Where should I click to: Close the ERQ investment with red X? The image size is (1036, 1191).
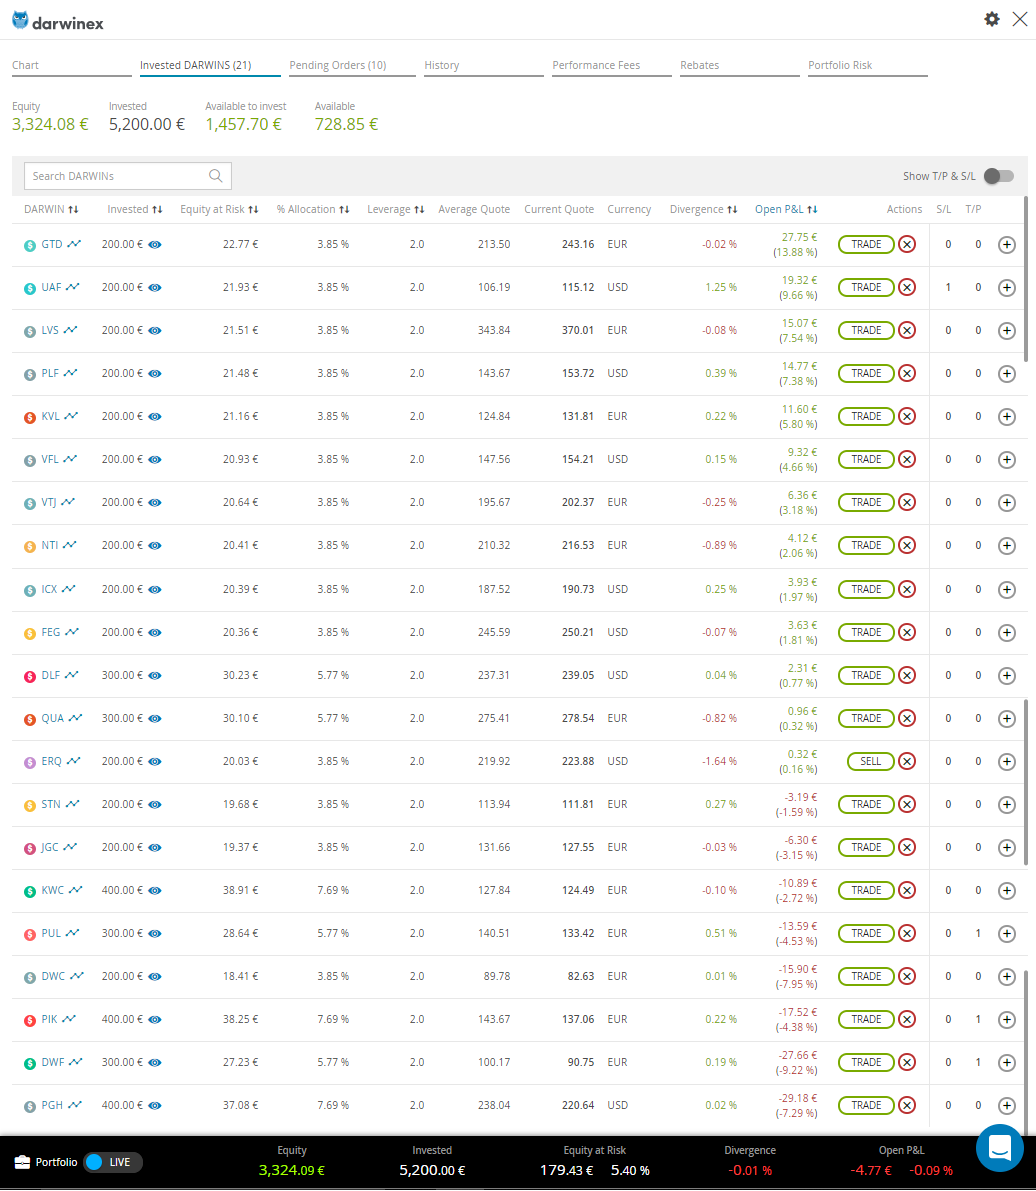click(907, 761)
